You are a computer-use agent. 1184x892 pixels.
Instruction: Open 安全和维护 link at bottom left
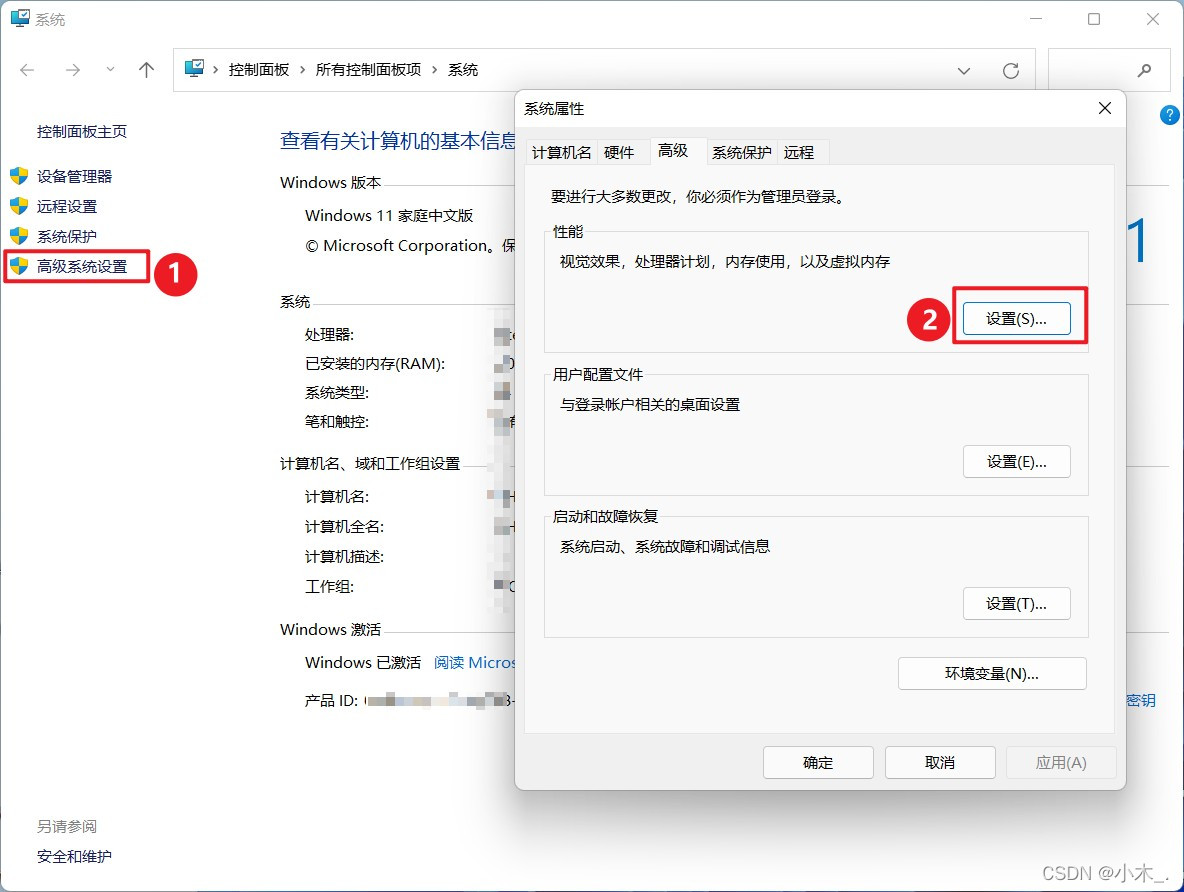[x=74, y=857]
